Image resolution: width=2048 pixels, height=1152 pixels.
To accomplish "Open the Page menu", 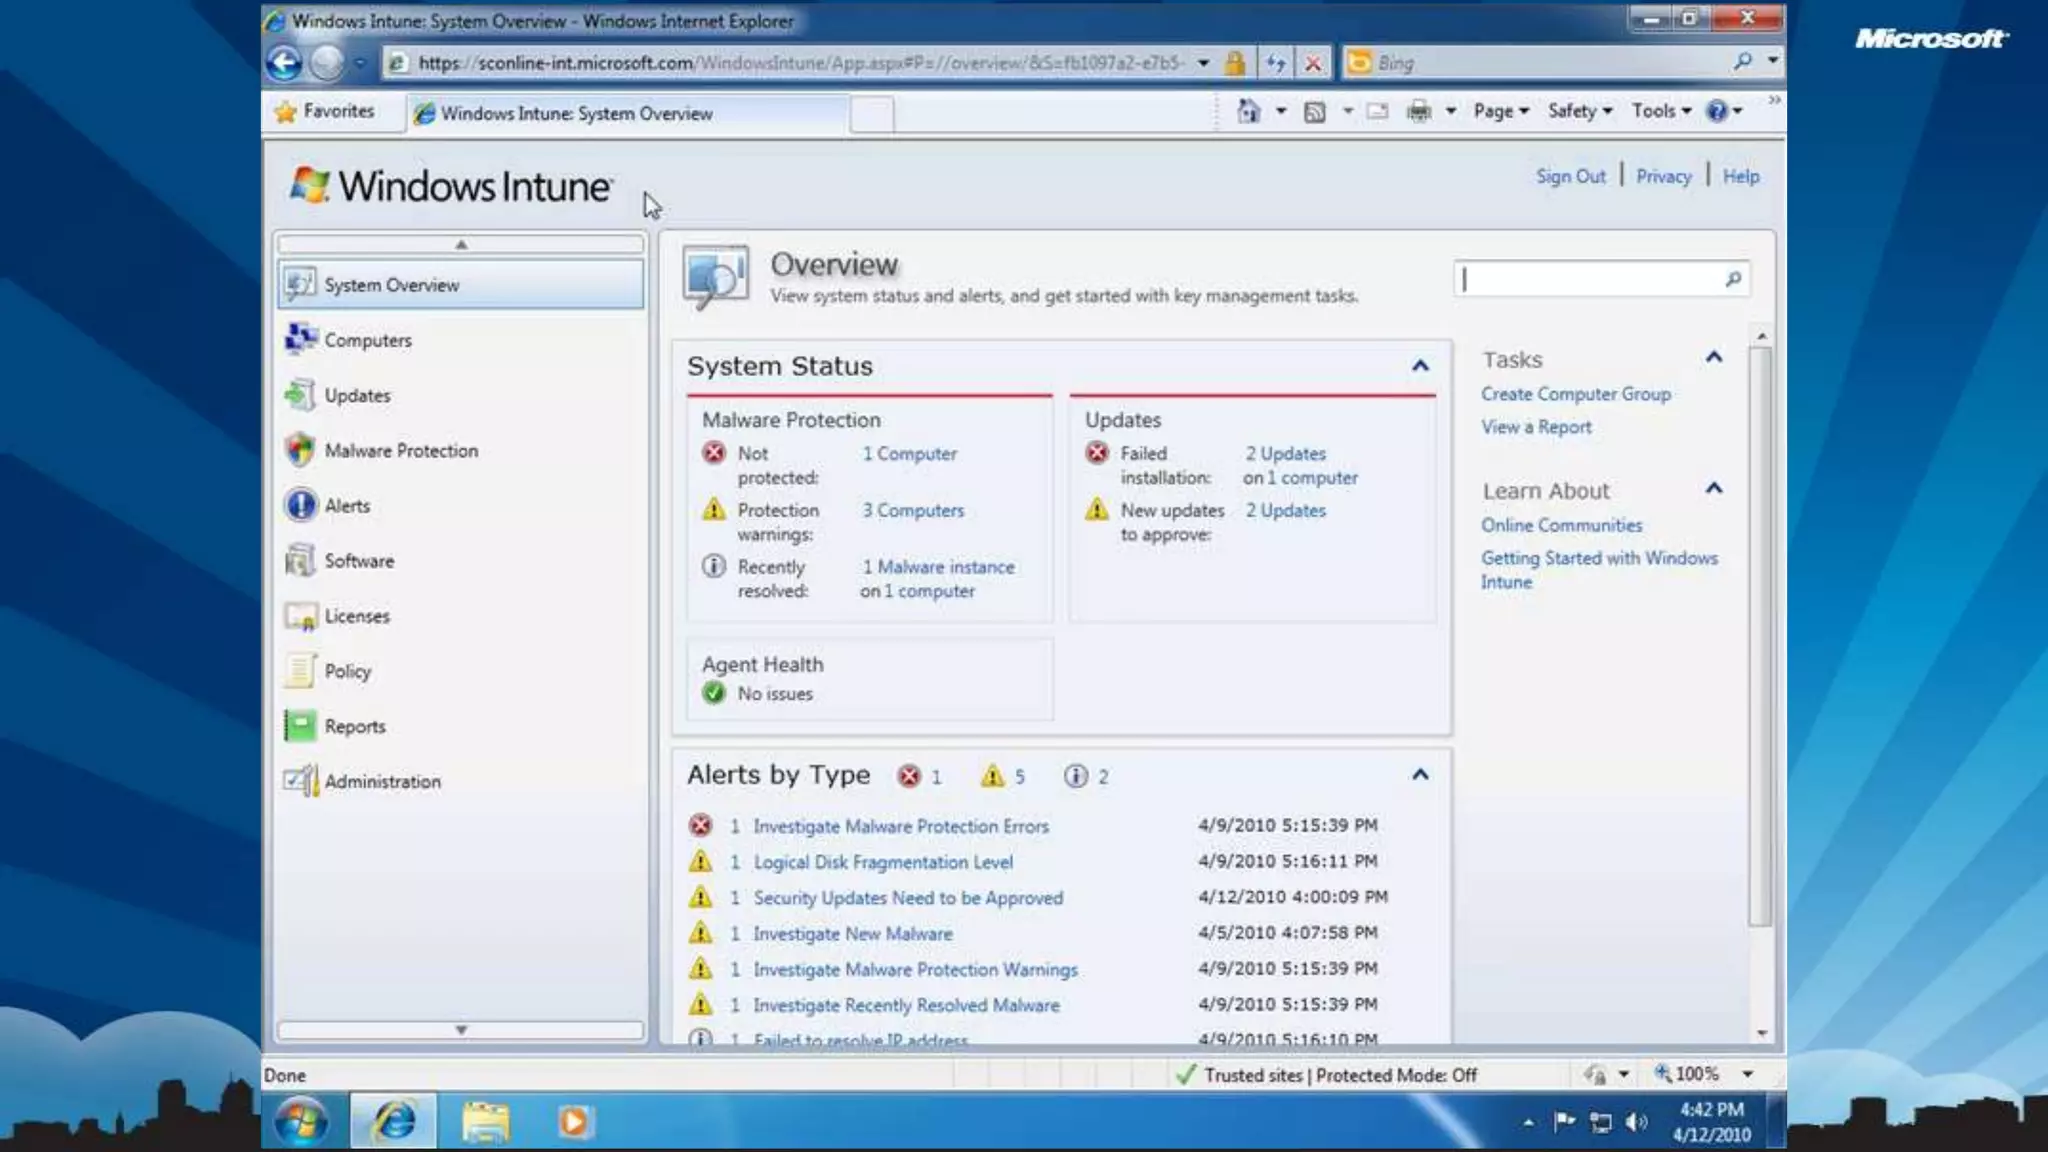I will click(1501, 111).
